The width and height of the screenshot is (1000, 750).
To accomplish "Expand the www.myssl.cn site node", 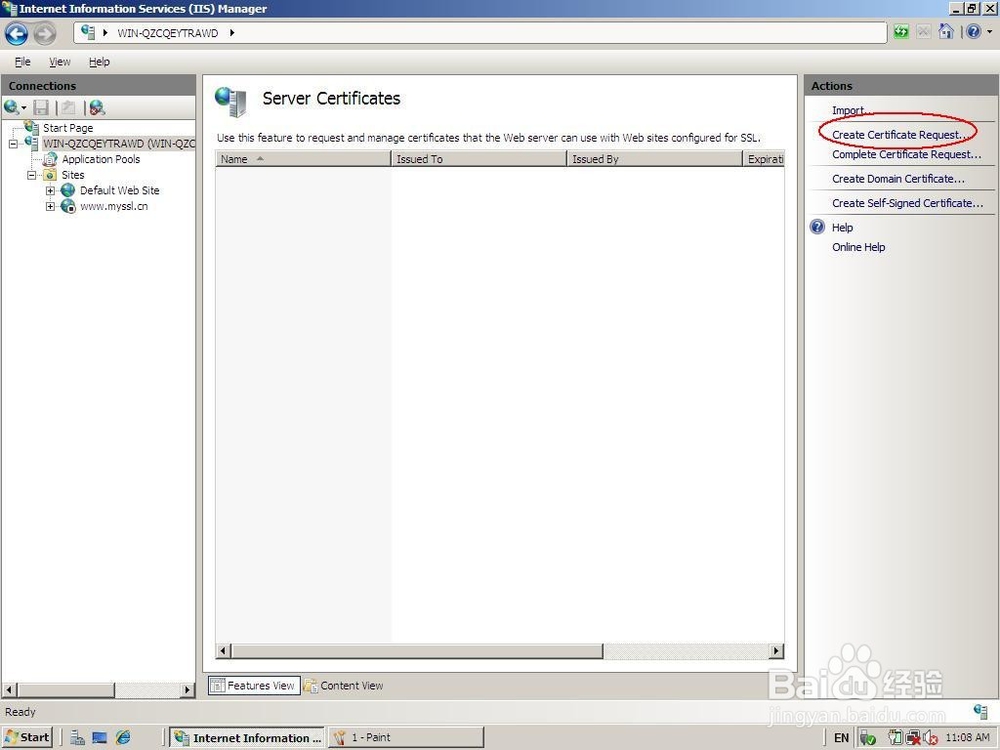I will point(50,206).
